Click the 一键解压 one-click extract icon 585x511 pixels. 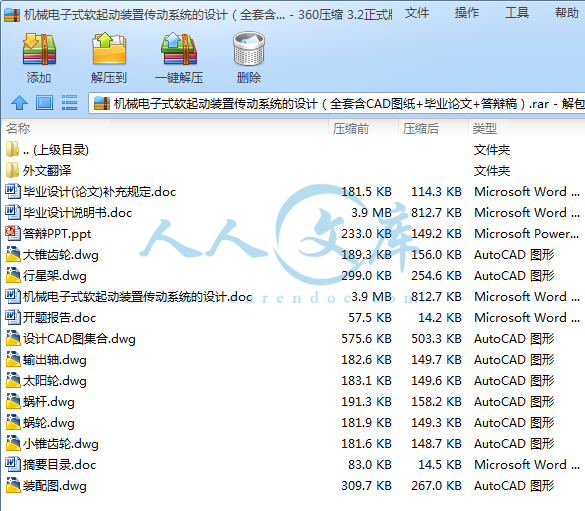[x=179, y=49]
